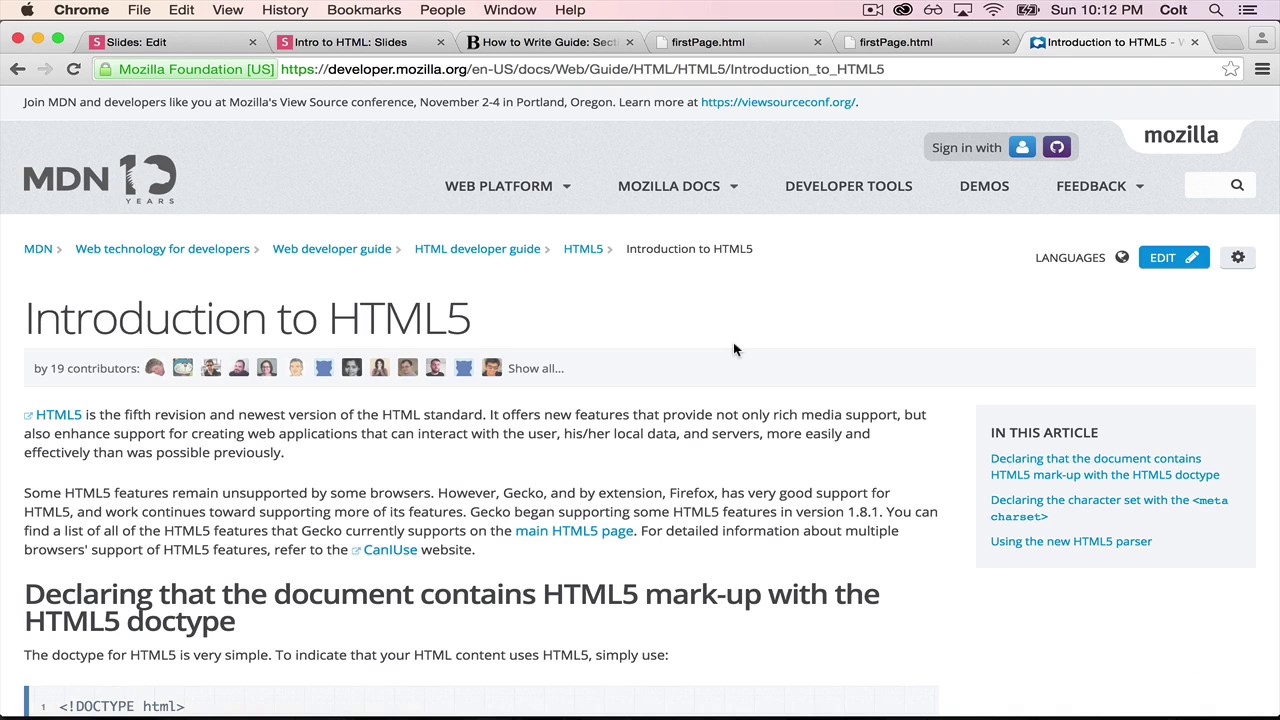Go to Web developer guide breadcrumb
Viewport: 1280px width, 720px height.
tap(332, 249)
